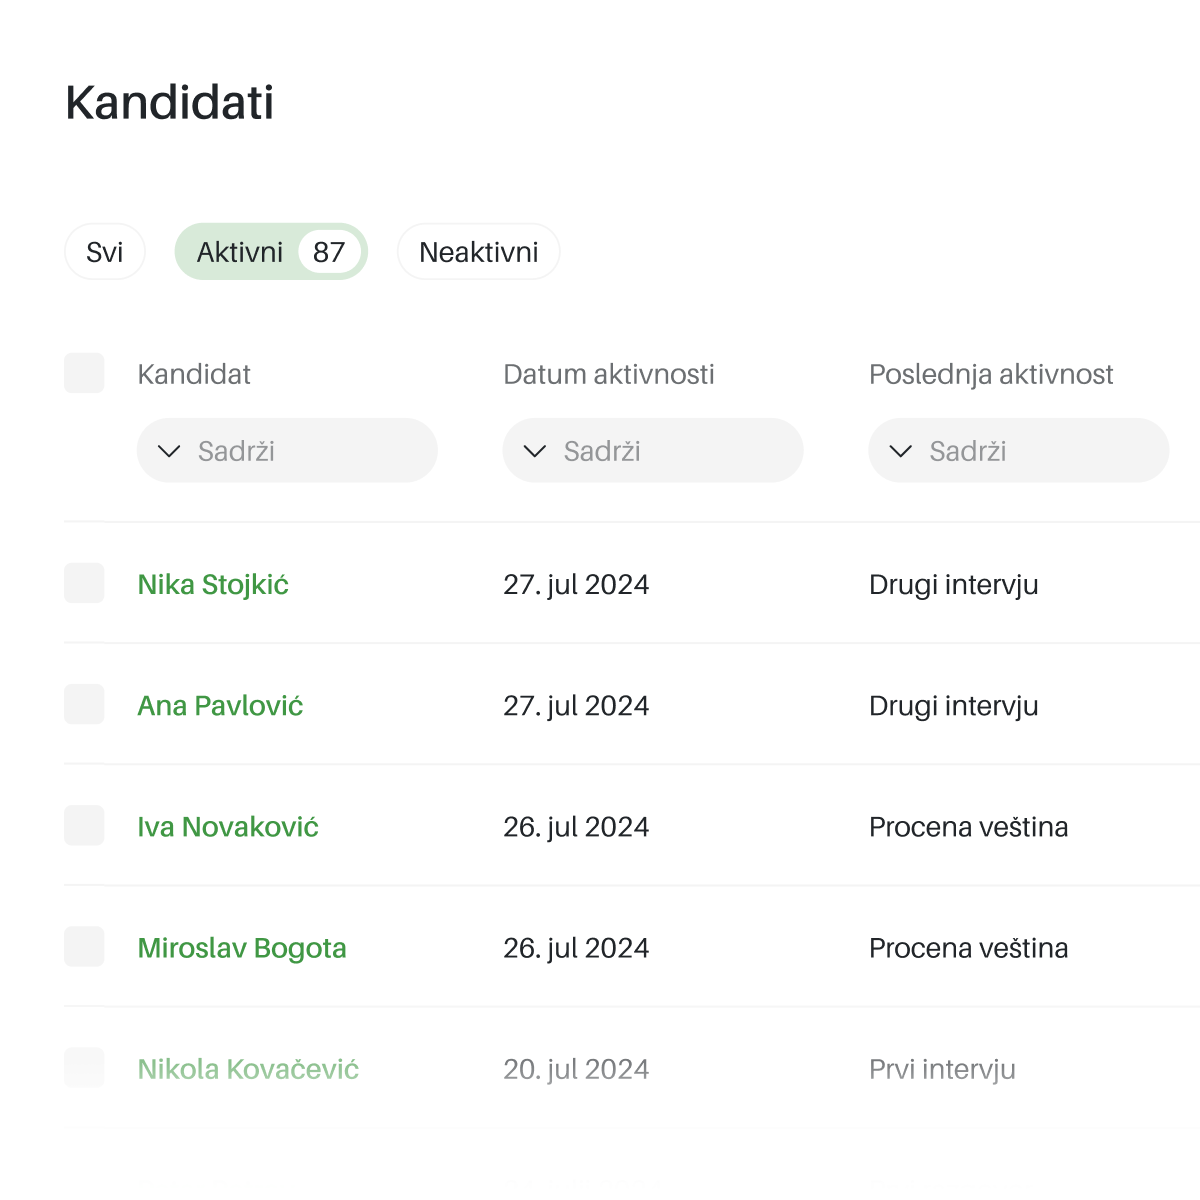Expand the Poslednja aktivnost filter chevron
1200x1200 pixels.
pyautogui.click(x=901, y=451)
